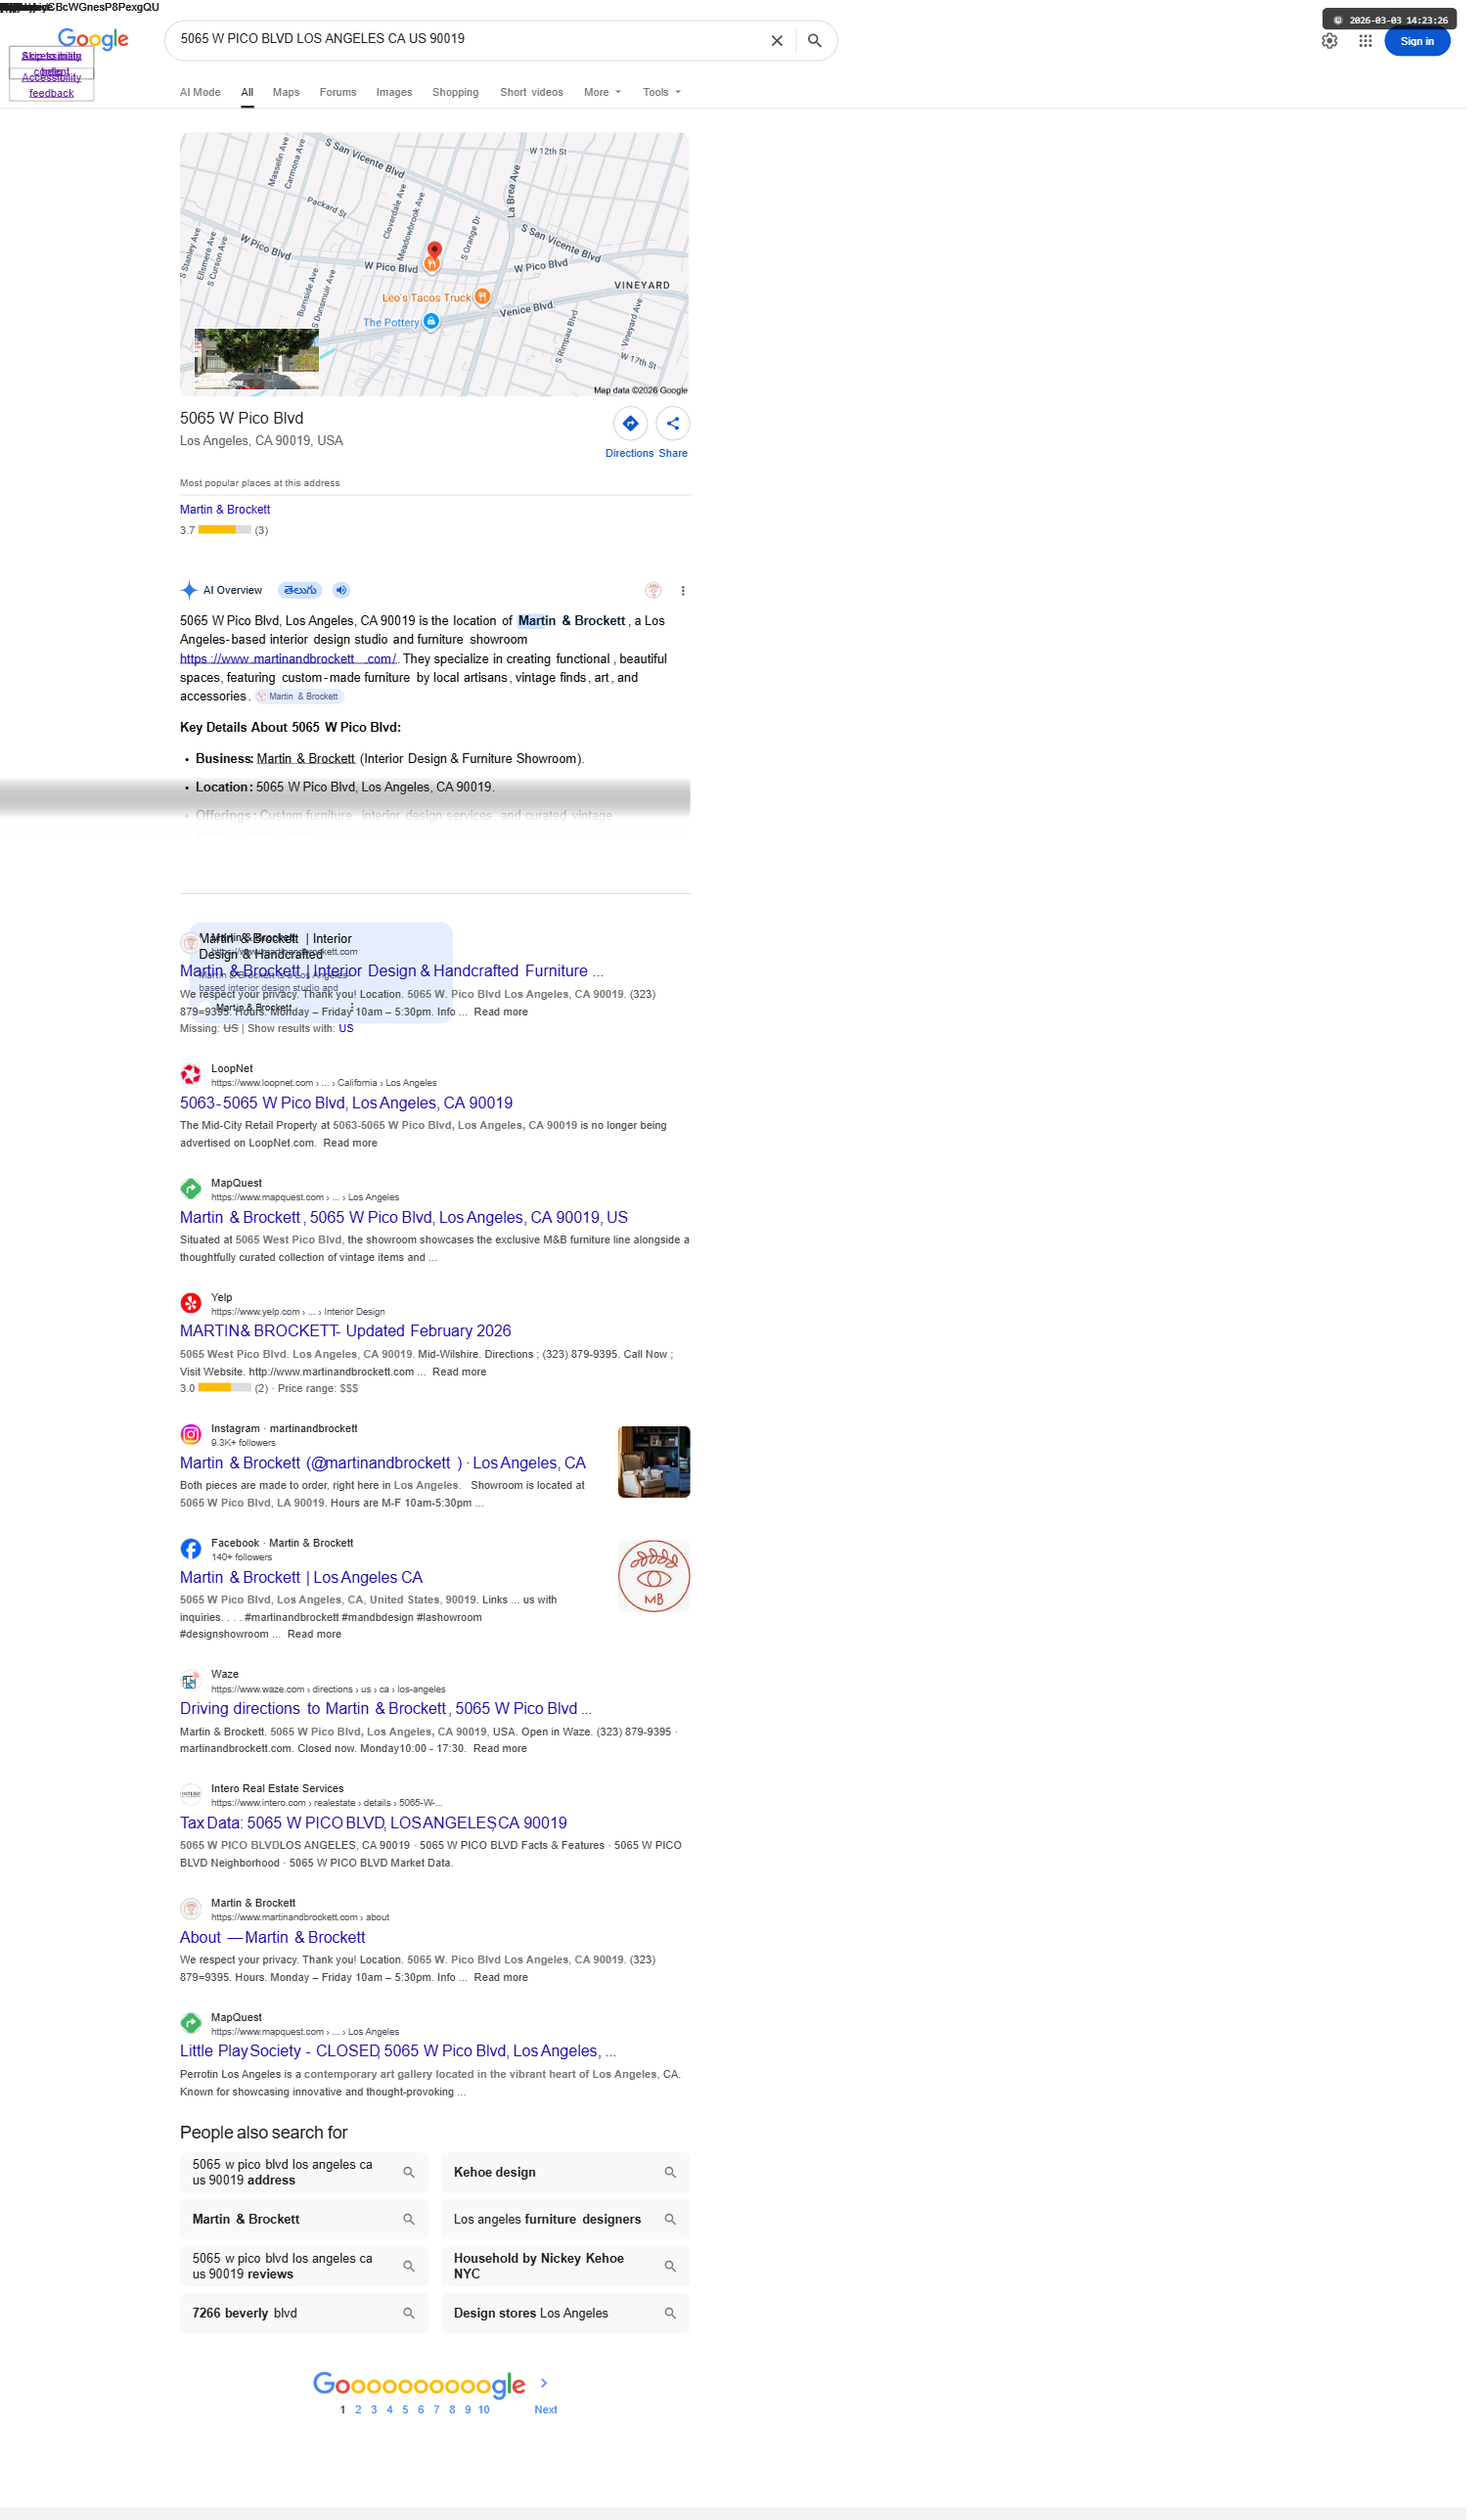Open MapQuest Martin & Brockett, 5065 W Pico result
This screenshot has height=2520, width=1484.
point(408,1231)
